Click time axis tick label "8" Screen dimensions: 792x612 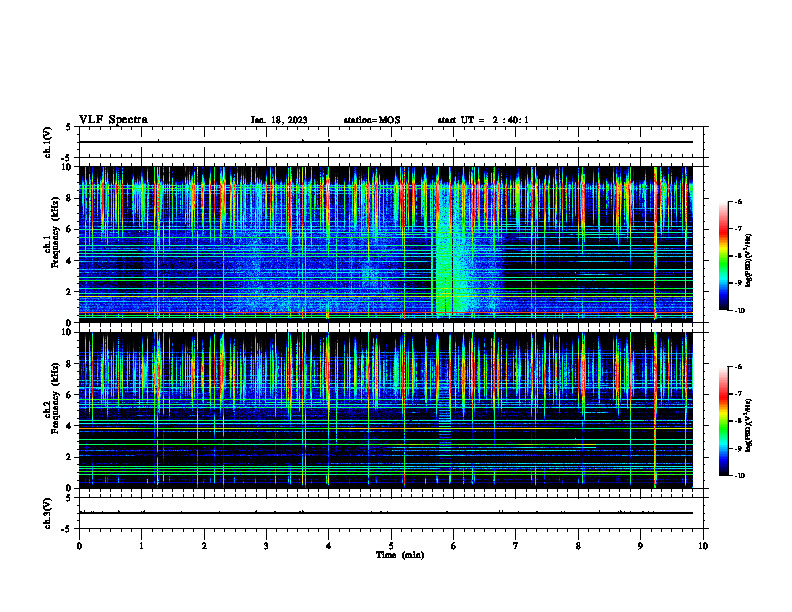tap(578, 546)
